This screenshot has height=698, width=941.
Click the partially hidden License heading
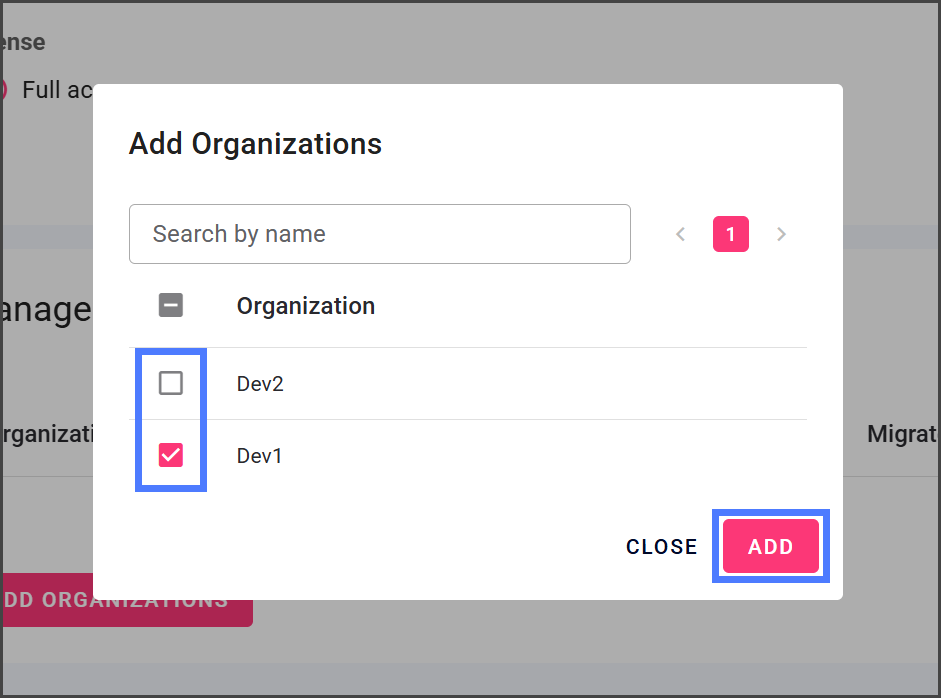(23, 42)
